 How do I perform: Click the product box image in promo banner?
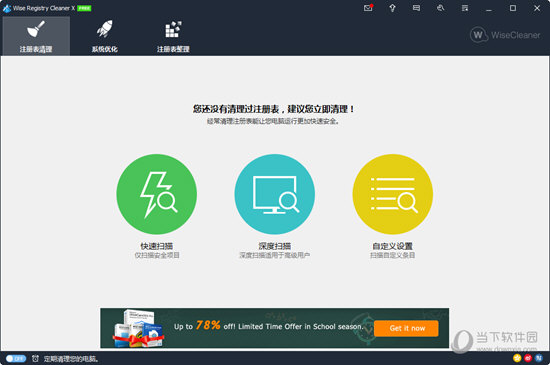(x=139, y=329)
